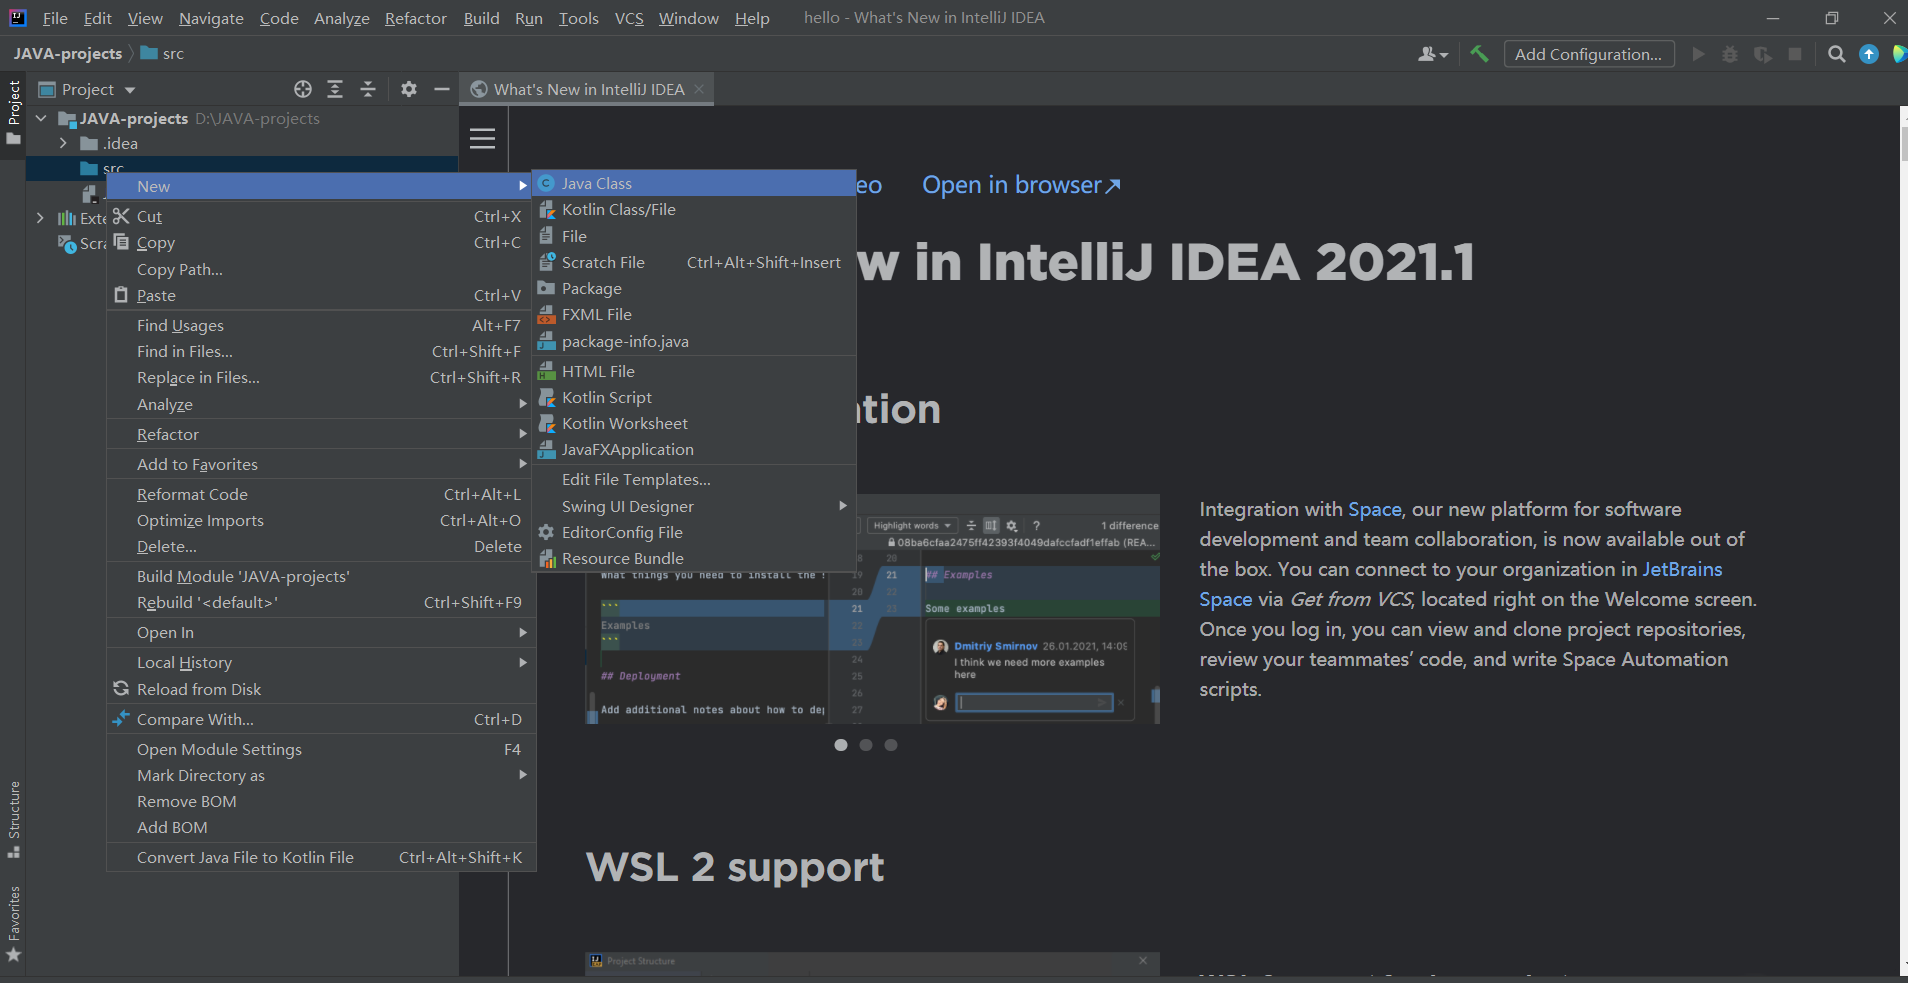Choose EditorConfig File in New submenu
Viewport: 1908px width, 983px height.
tap(694, 532)
